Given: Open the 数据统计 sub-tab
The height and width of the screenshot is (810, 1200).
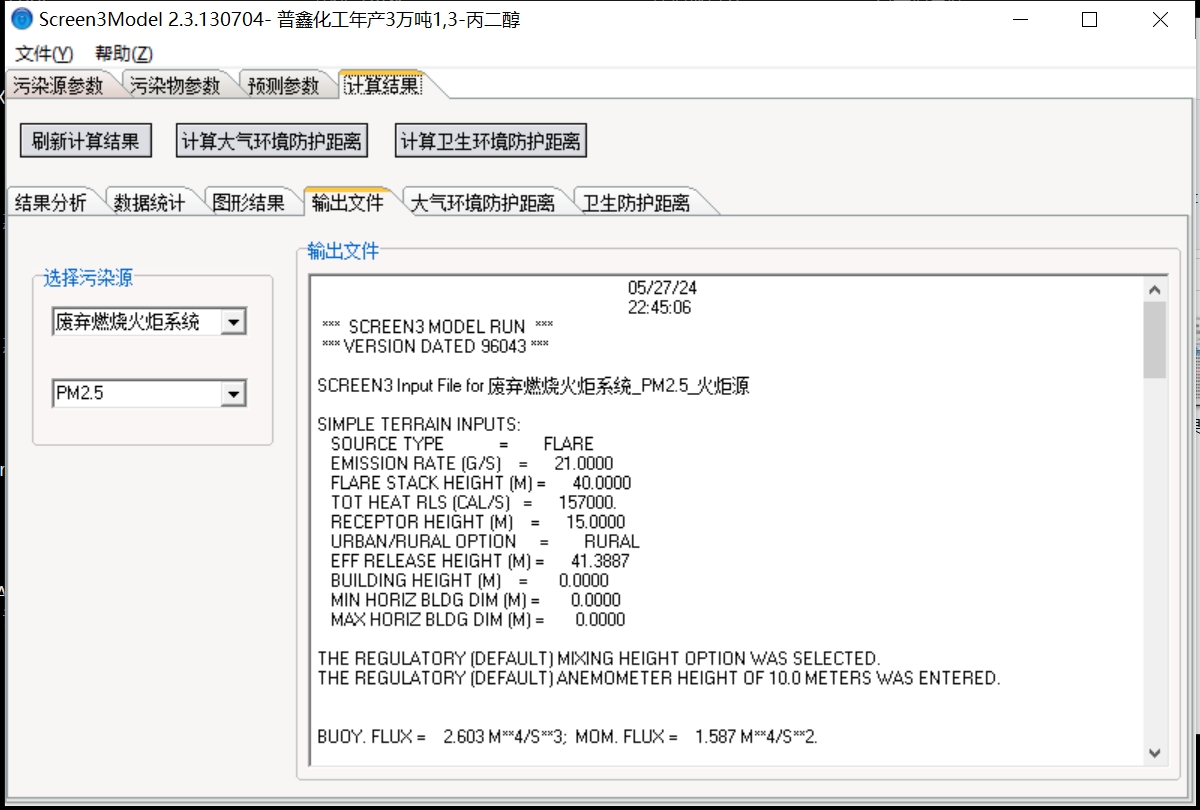Looking at the screenshot, I should 149,203.
